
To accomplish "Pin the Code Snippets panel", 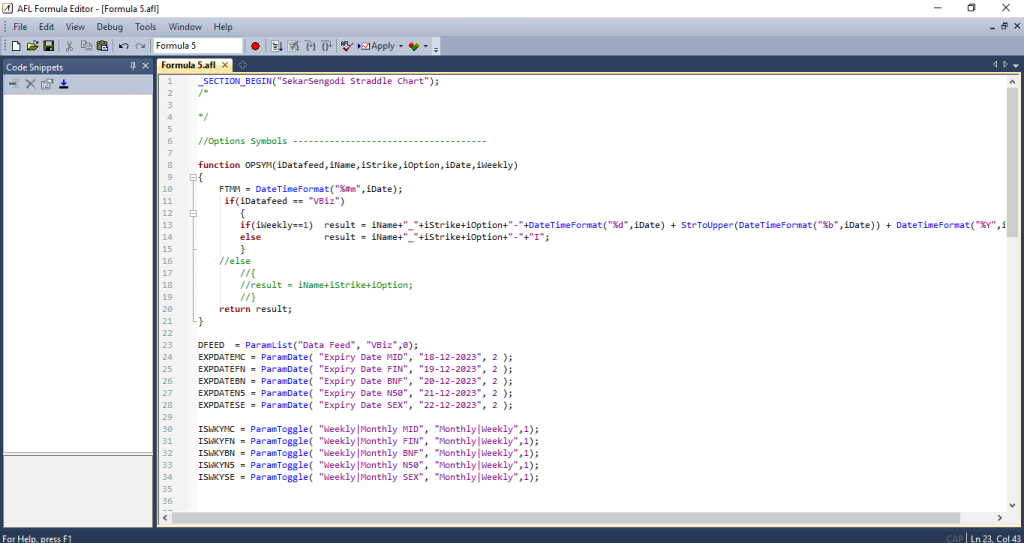I will 133,66.
